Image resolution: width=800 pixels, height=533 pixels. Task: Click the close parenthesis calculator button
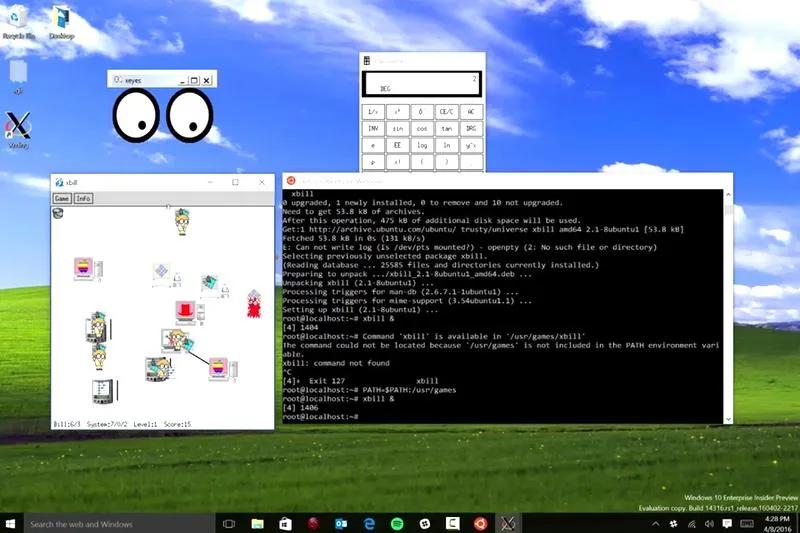pyautogui.click(x=446, y=162)
